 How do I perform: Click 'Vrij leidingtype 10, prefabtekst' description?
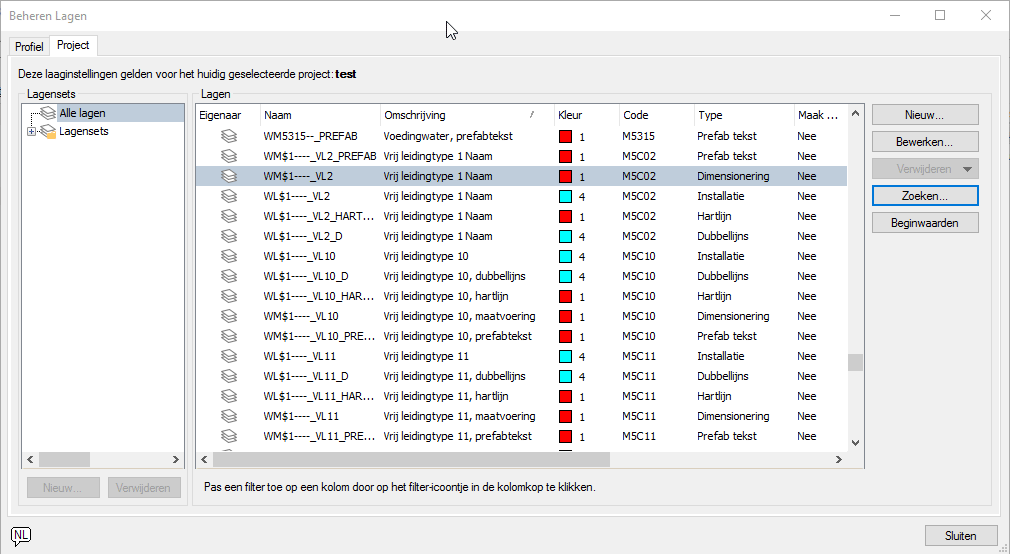tap(457, 336)
